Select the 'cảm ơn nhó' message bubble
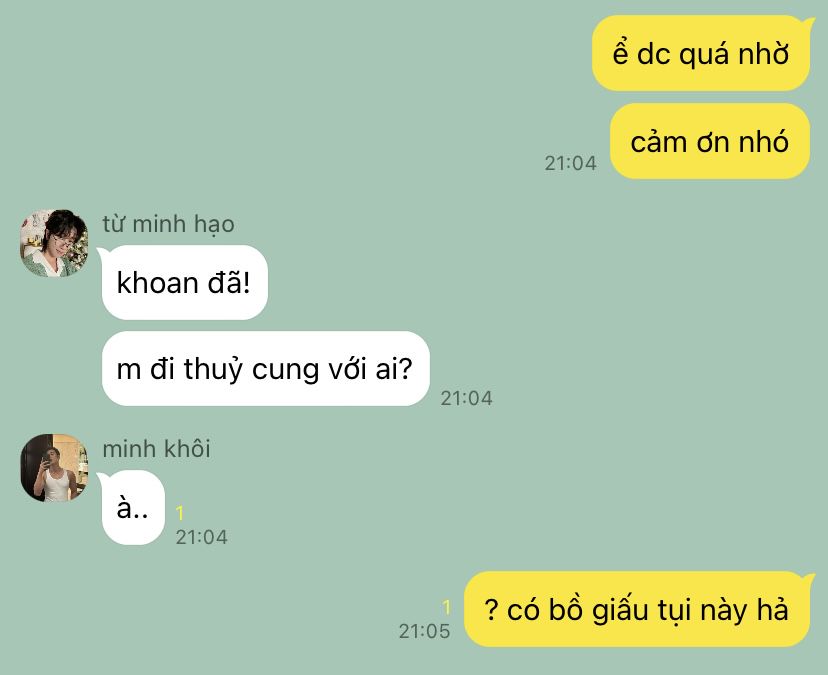Viewport: 828px width, 675px height. click(x=710, y=141)
